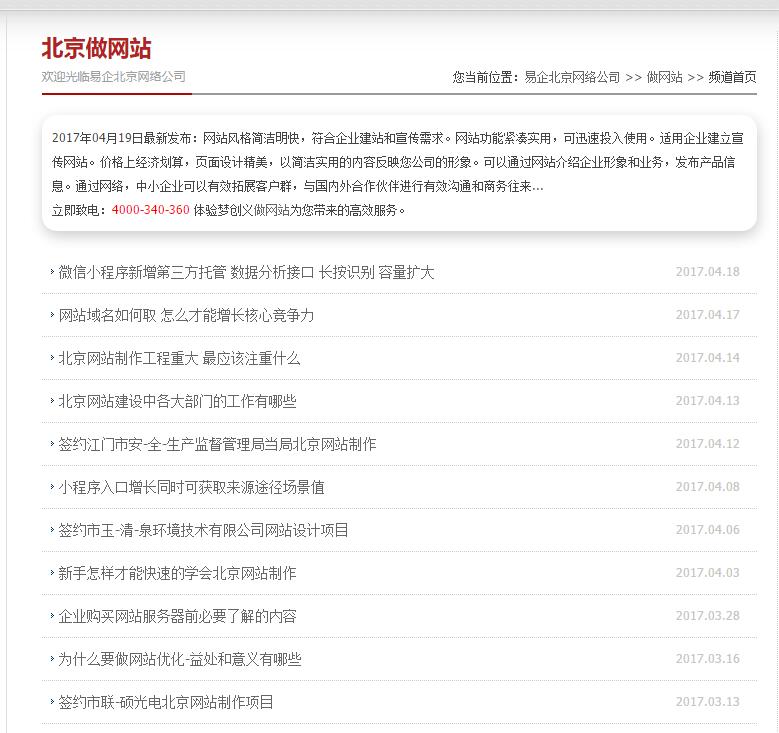779x733 pixels.
Task: Click 易企北京网络公司 breadcrumb link
Action: click(572, 77)
